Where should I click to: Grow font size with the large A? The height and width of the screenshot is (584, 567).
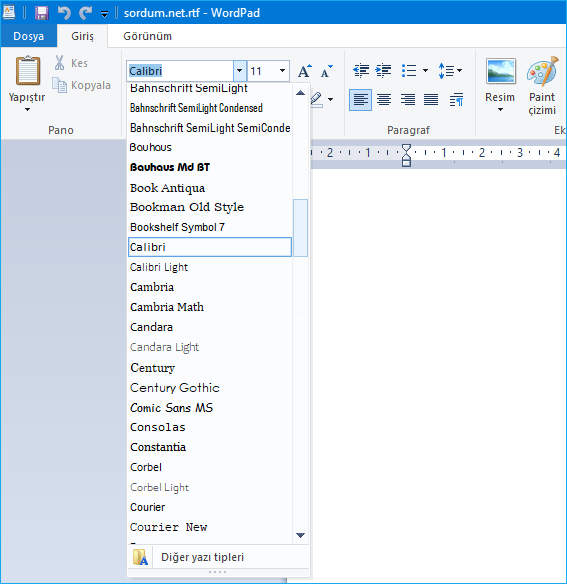[304, 71]
